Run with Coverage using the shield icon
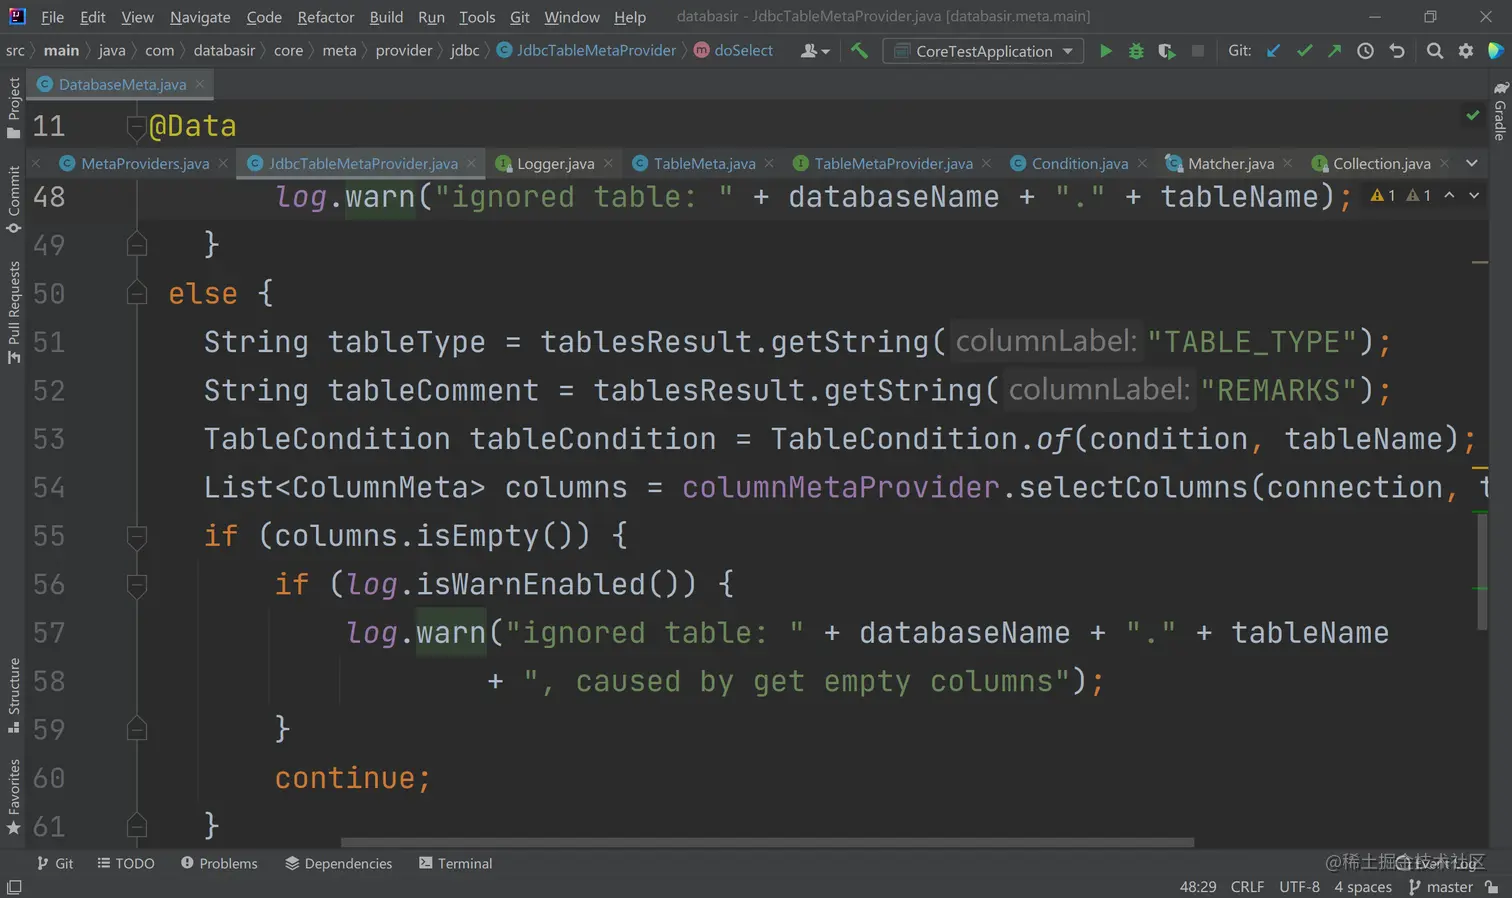 1167,51
